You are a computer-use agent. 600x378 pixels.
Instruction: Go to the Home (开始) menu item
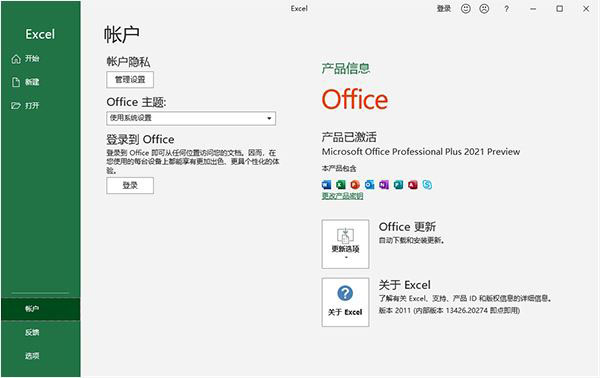coord(41,59)
